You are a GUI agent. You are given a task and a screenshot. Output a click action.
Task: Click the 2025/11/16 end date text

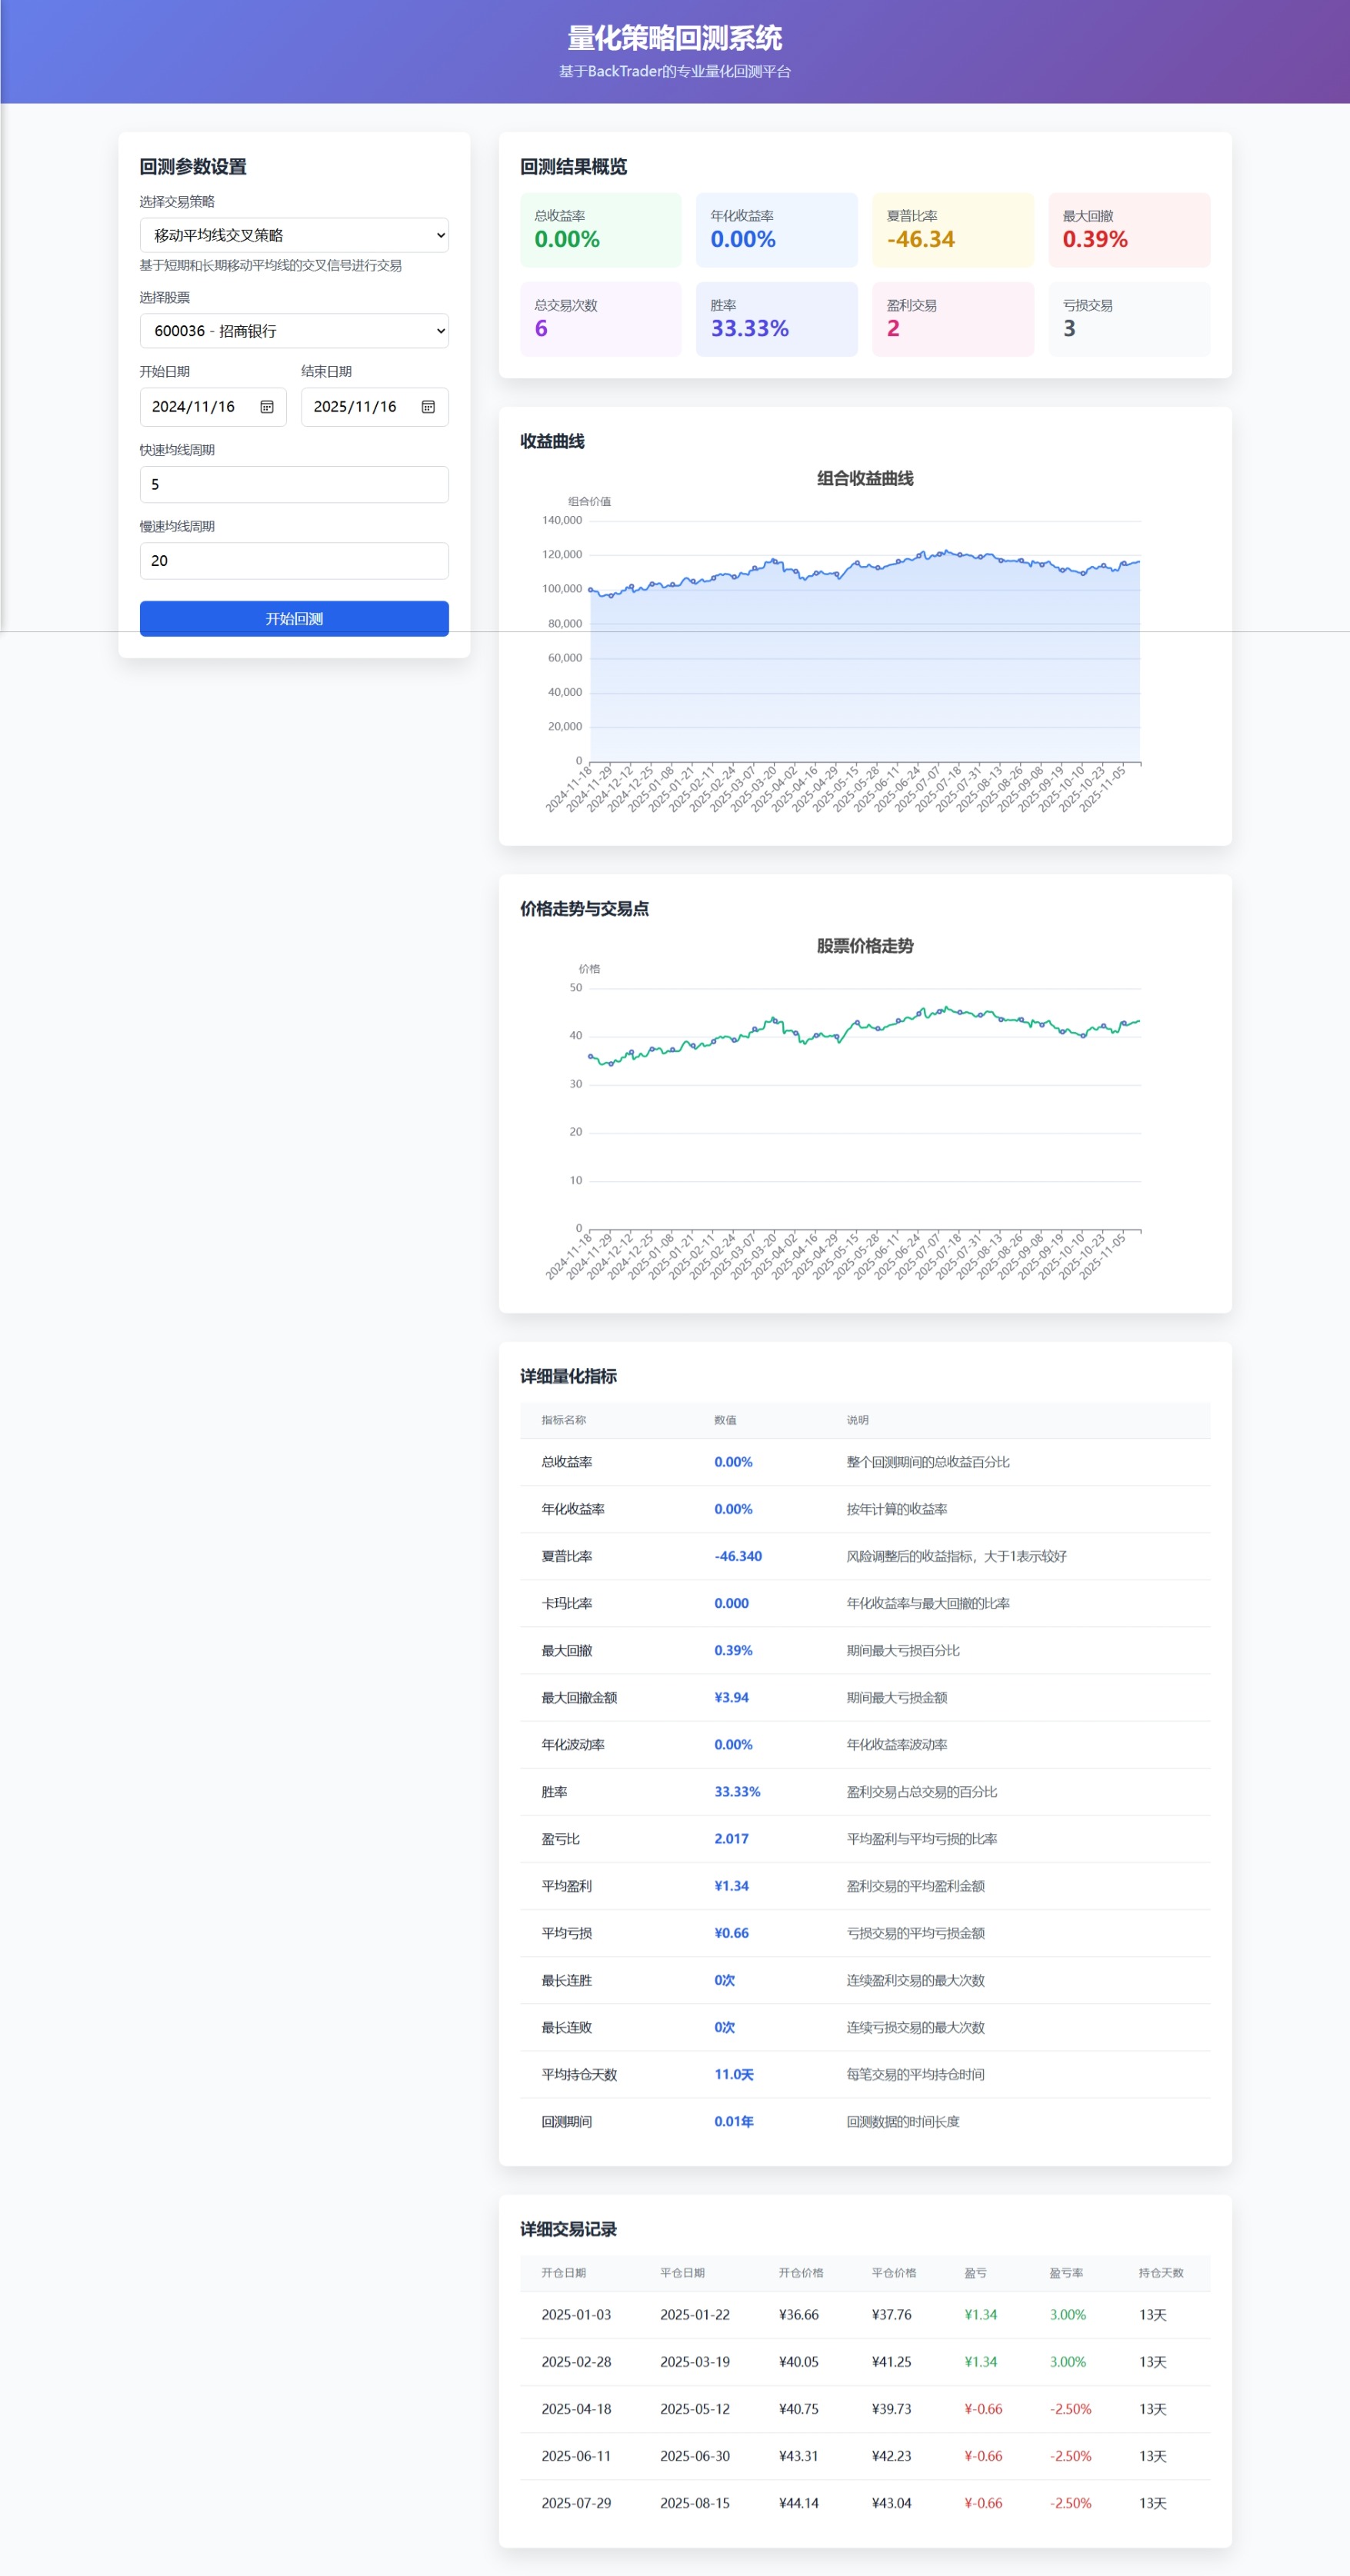pyautogui.click(x=355, y=407)
